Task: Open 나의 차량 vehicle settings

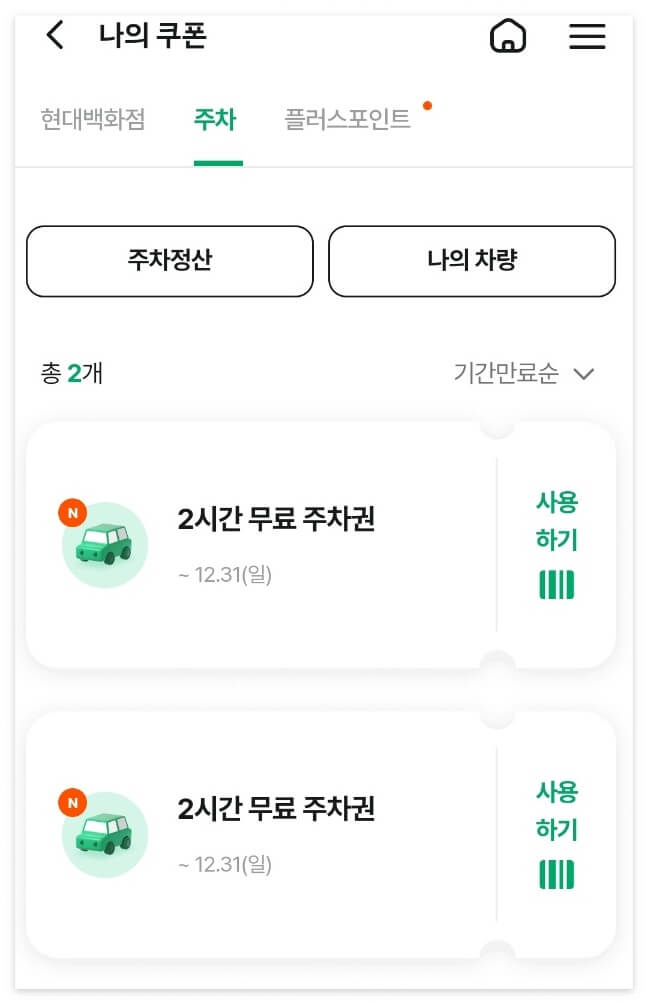Action: 472,262
